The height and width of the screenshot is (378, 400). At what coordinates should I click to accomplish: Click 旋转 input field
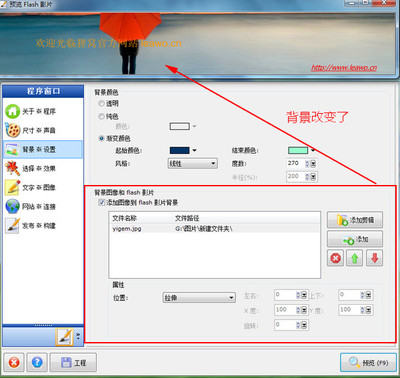[285, 325]
